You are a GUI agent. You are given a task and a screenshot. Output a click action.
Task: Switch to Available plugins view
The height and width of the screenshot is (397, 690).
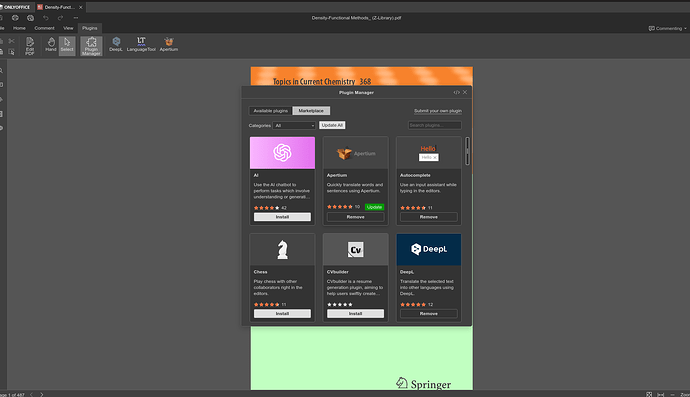pyautogui.click(x=270, y=111)
